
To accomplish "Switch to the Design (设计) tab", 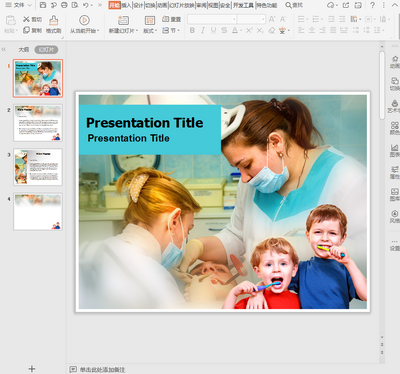I will (138, 5).
